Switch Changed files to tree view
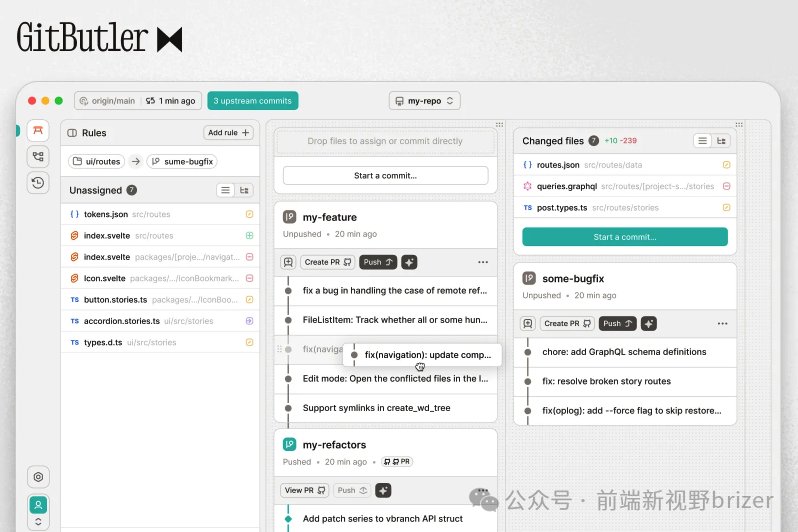The height and width of the screenshot is (532, 798). (x=721, y=141)
